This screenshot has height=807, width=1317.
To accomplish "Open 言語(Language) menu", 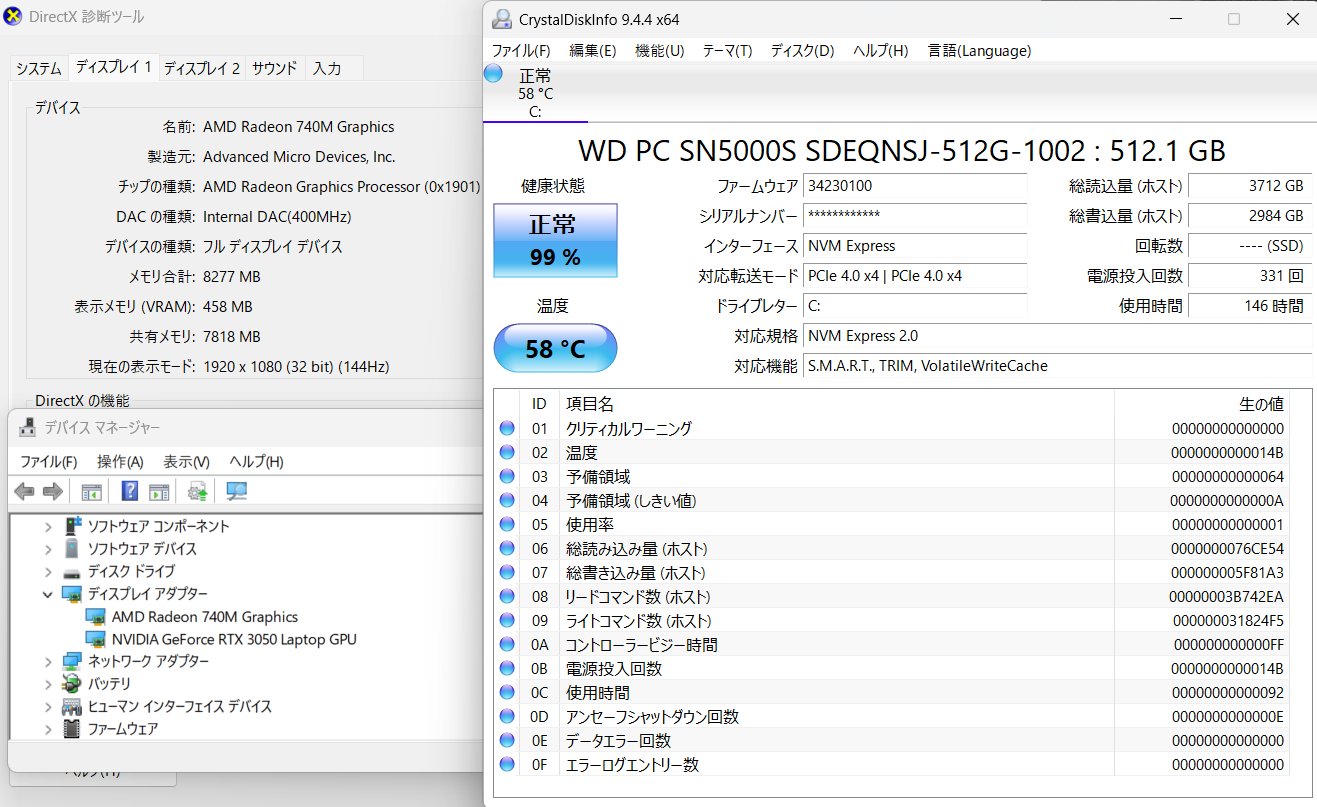I will pos(979,50).
